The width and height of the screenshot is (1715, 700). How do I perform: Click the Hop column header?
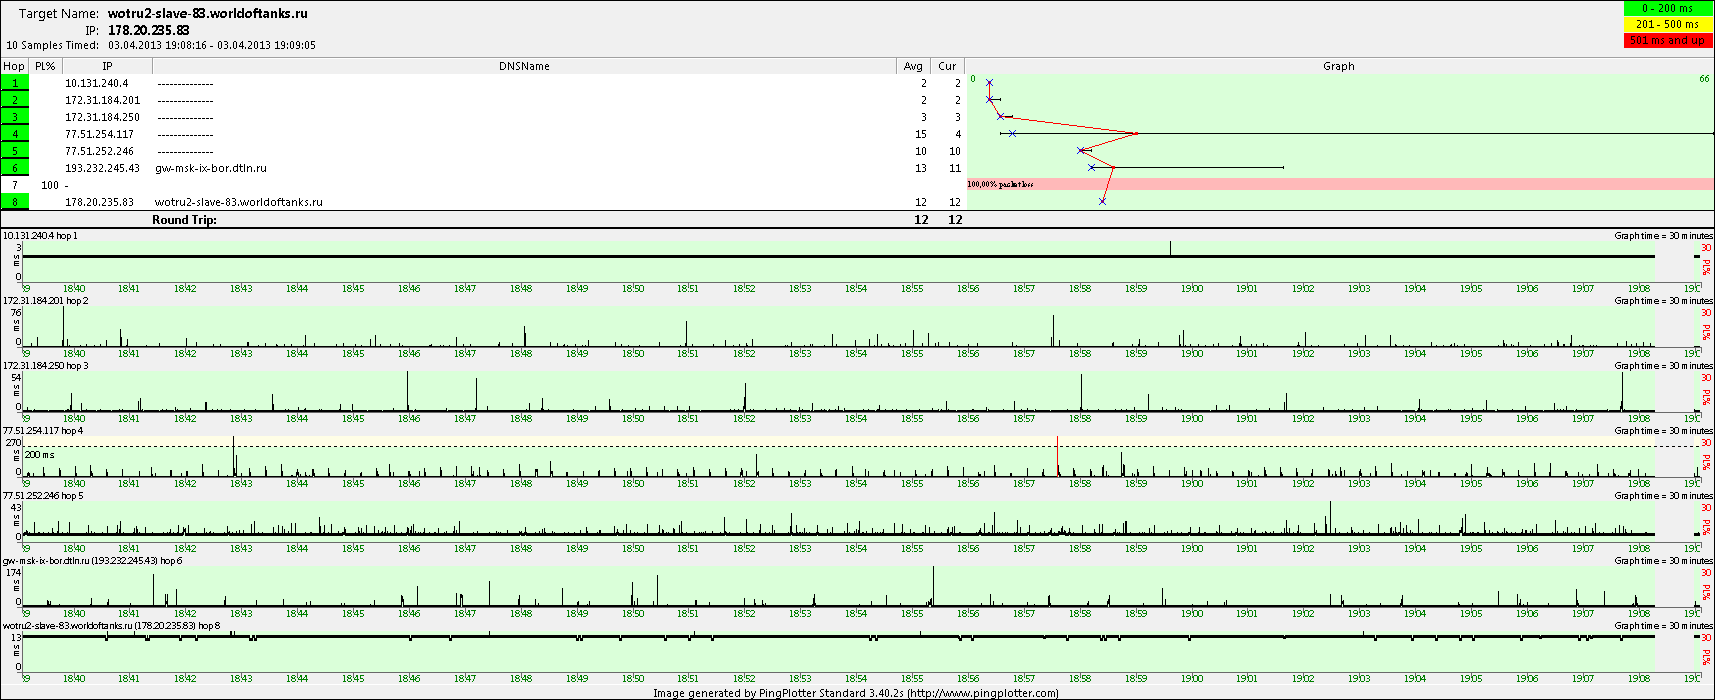[14, 66]
